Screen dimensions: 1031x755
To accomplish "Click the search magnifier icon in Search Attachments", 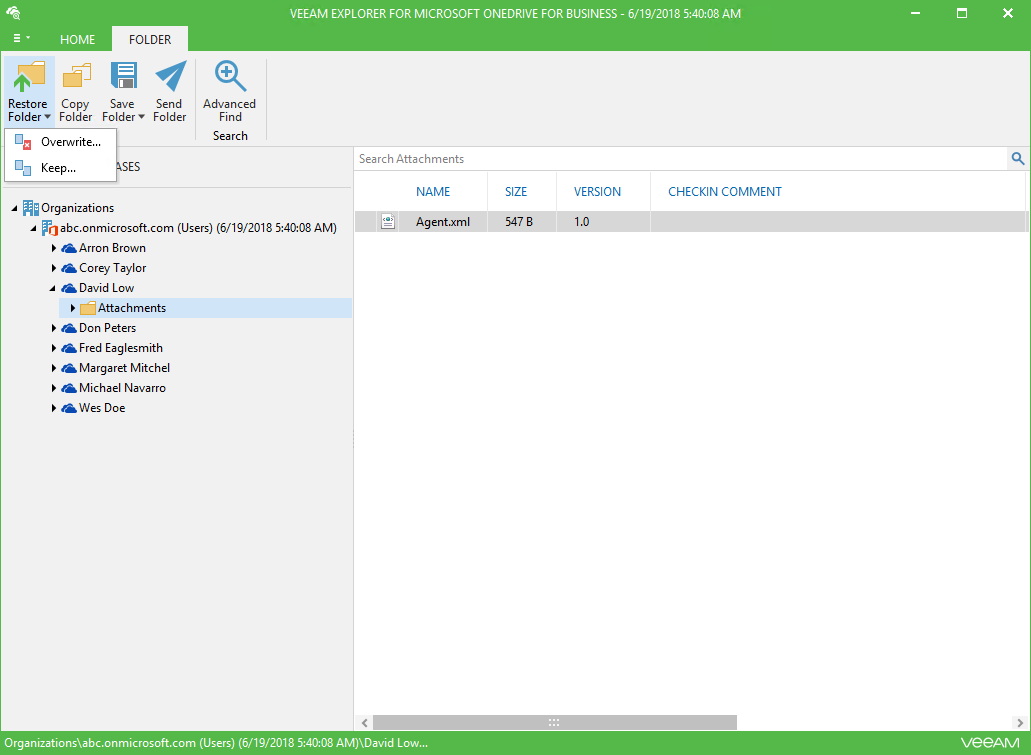I will [x=1018, y=158].
